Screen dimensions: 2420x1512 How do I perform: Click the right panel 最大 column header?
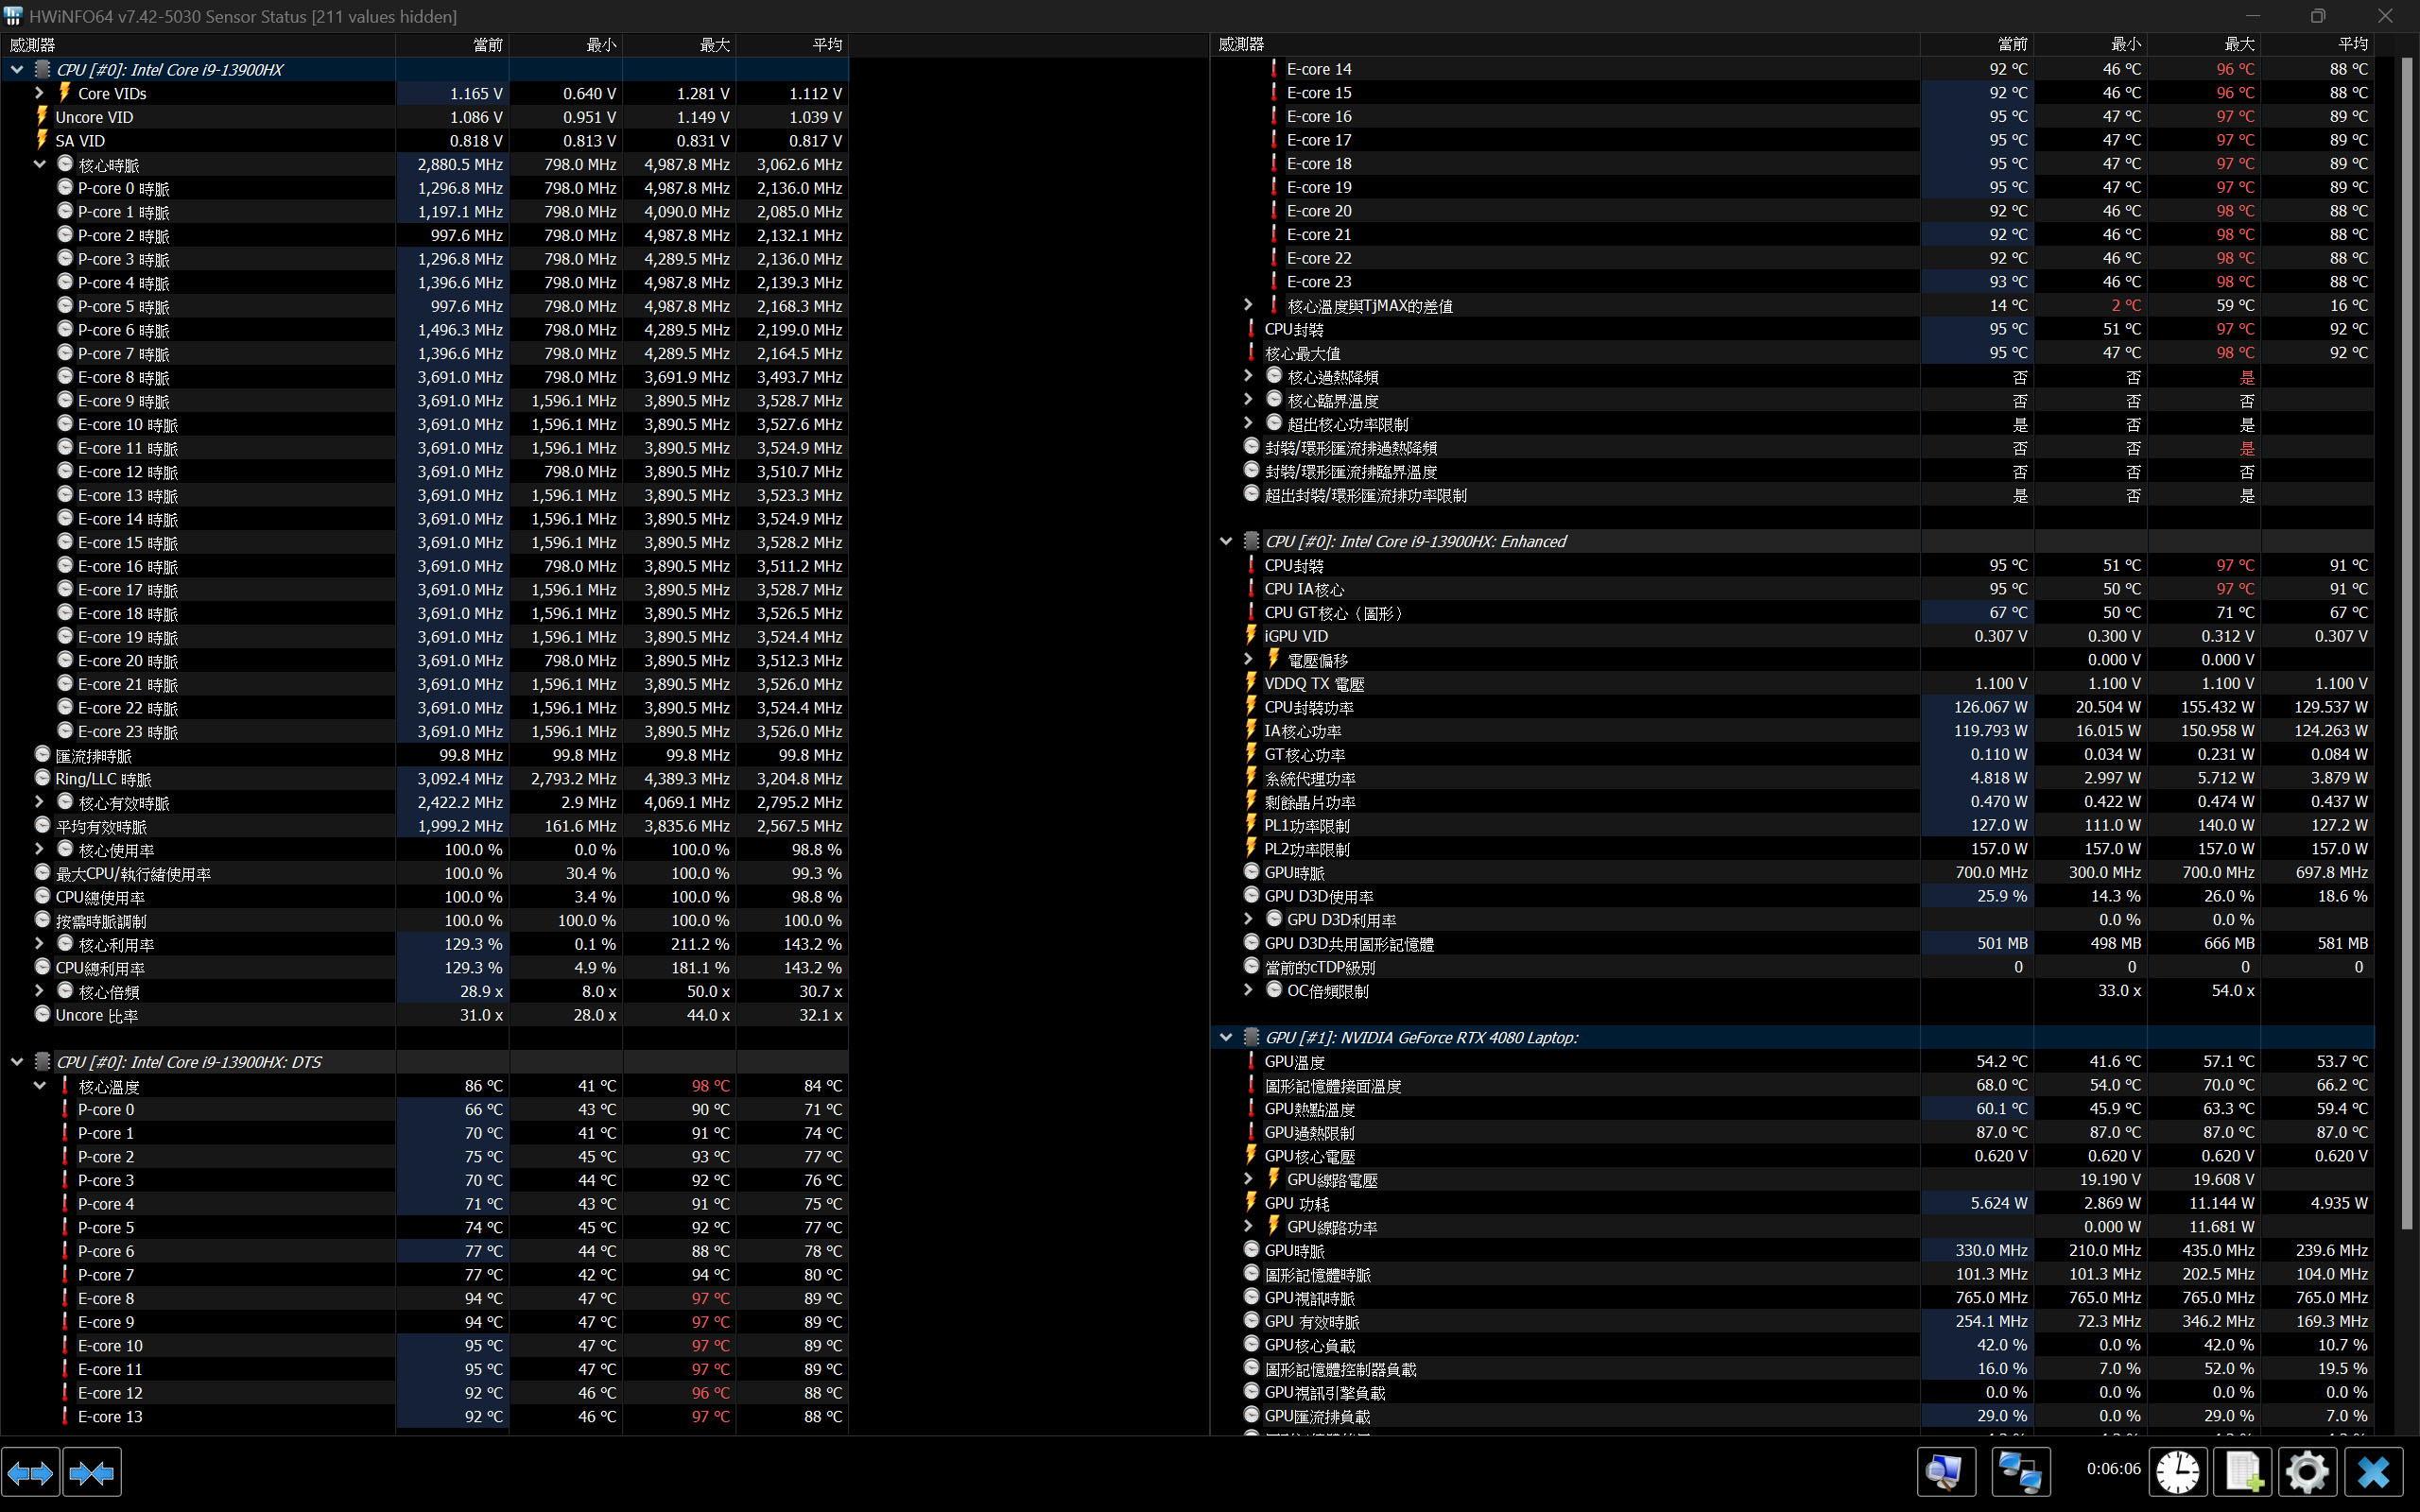tap(2204, 45)
